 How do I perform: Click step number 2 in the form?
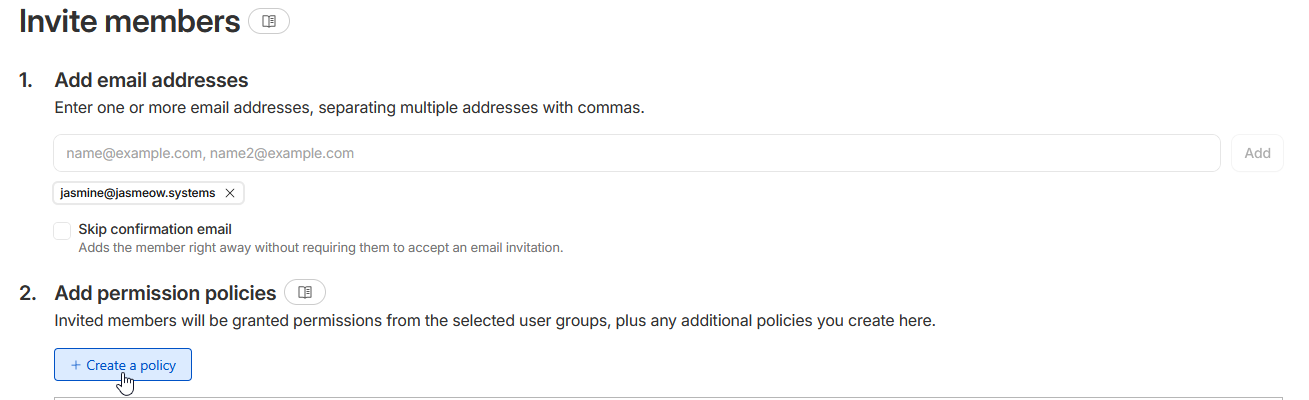(27, 293)
